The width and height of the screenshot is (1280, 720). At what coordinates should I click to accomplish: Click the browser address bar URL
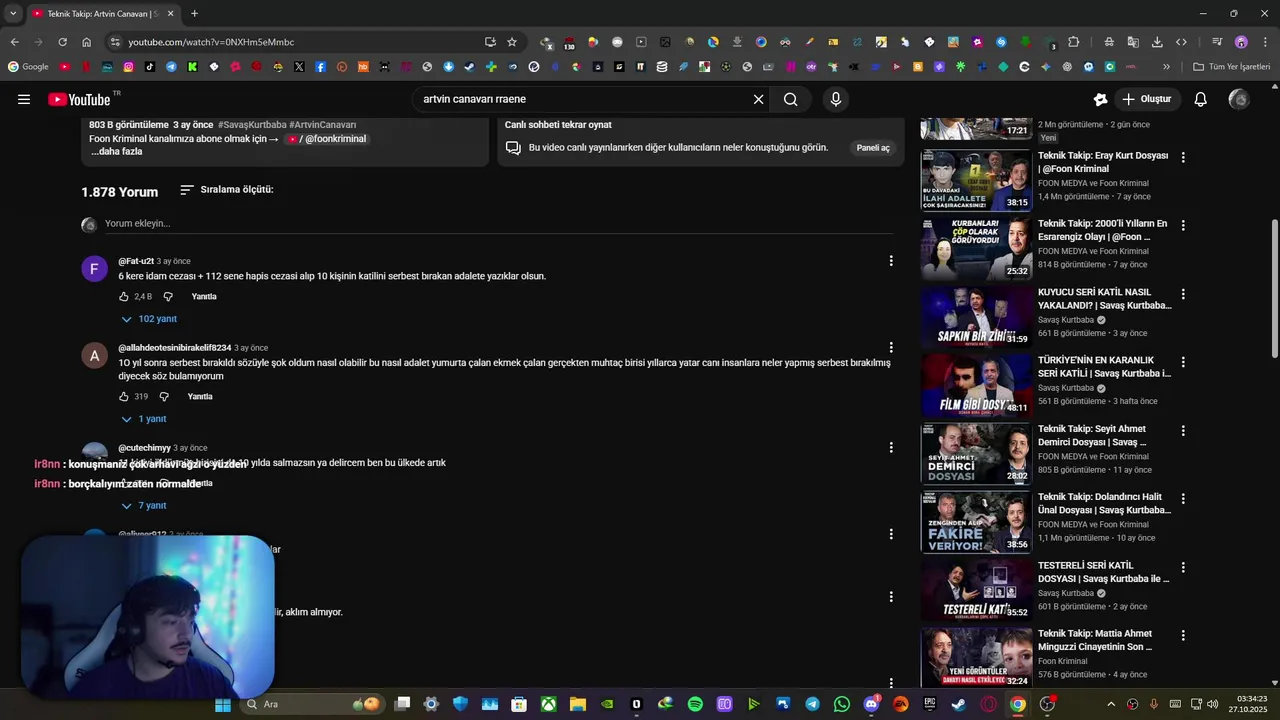[x=211, y=42]
